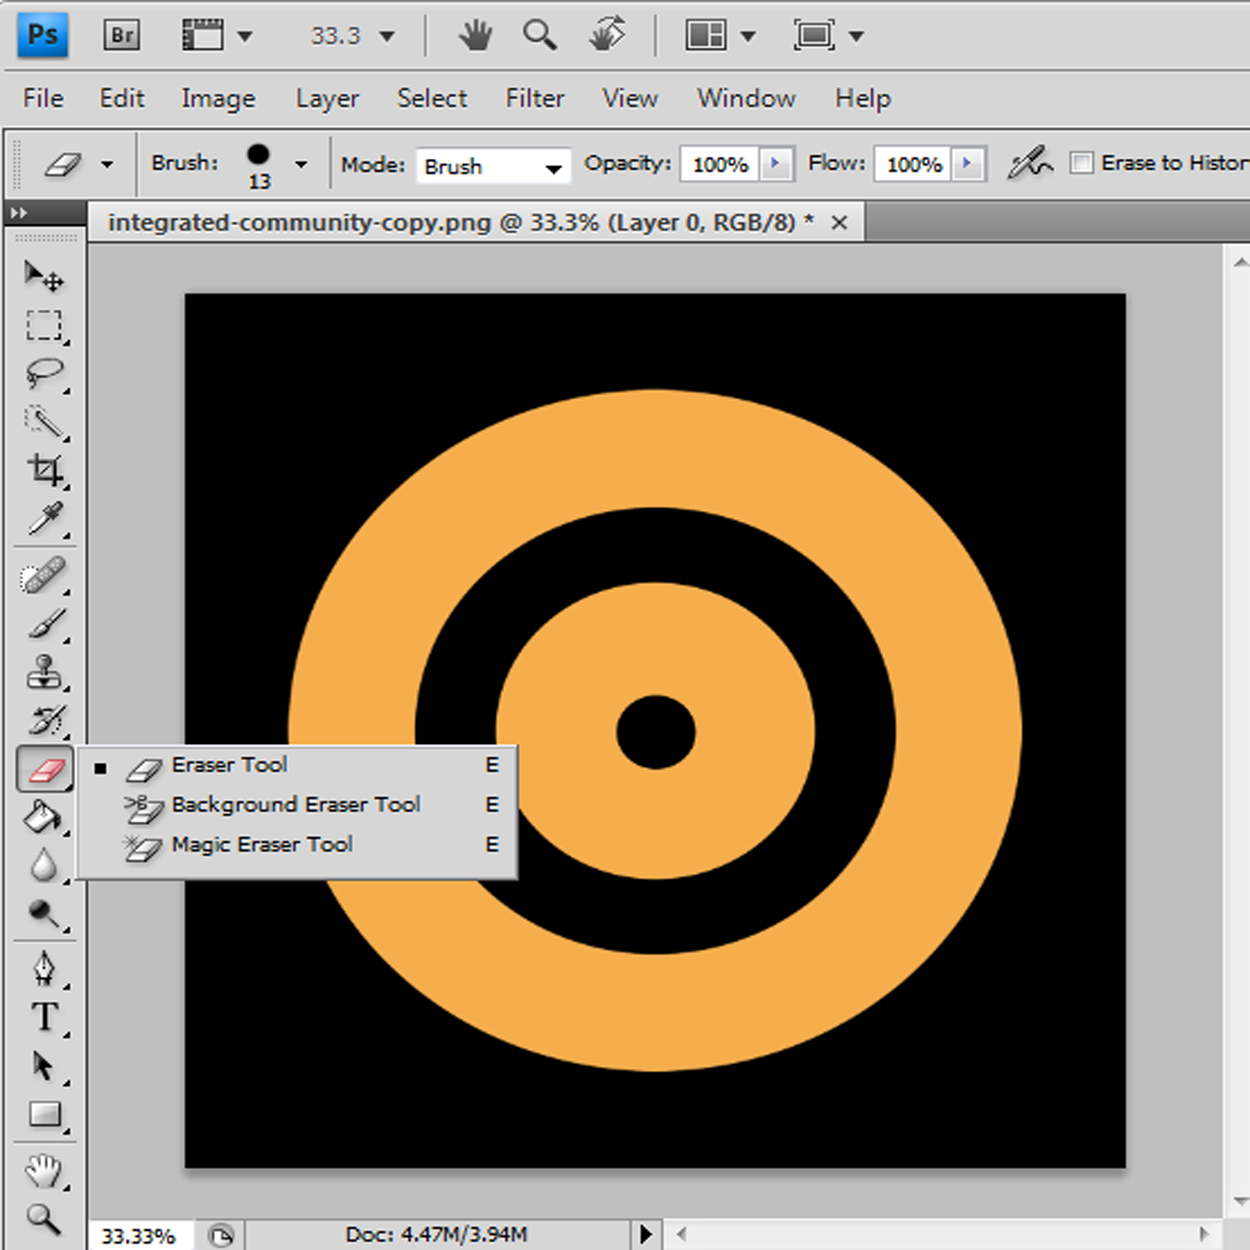Open the File menu
Viewport: 1250px width, 1250px height.
pos(43,98)
